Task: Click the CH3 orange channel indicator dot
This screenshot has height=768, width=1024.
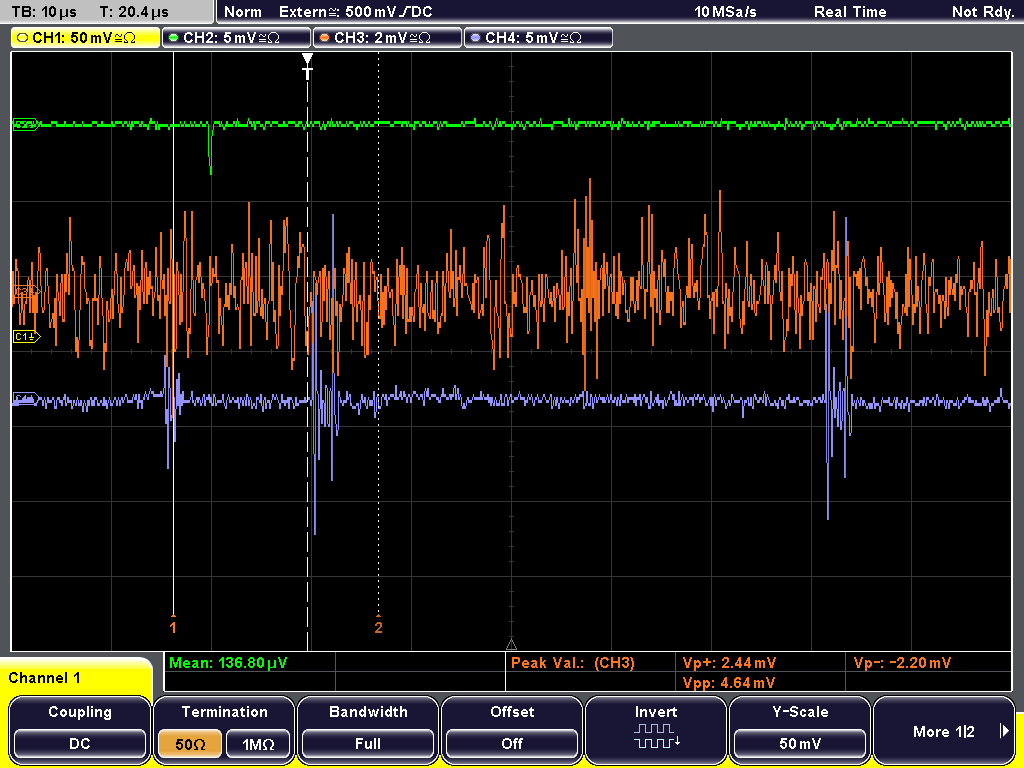Action: (x=324, y=38)
